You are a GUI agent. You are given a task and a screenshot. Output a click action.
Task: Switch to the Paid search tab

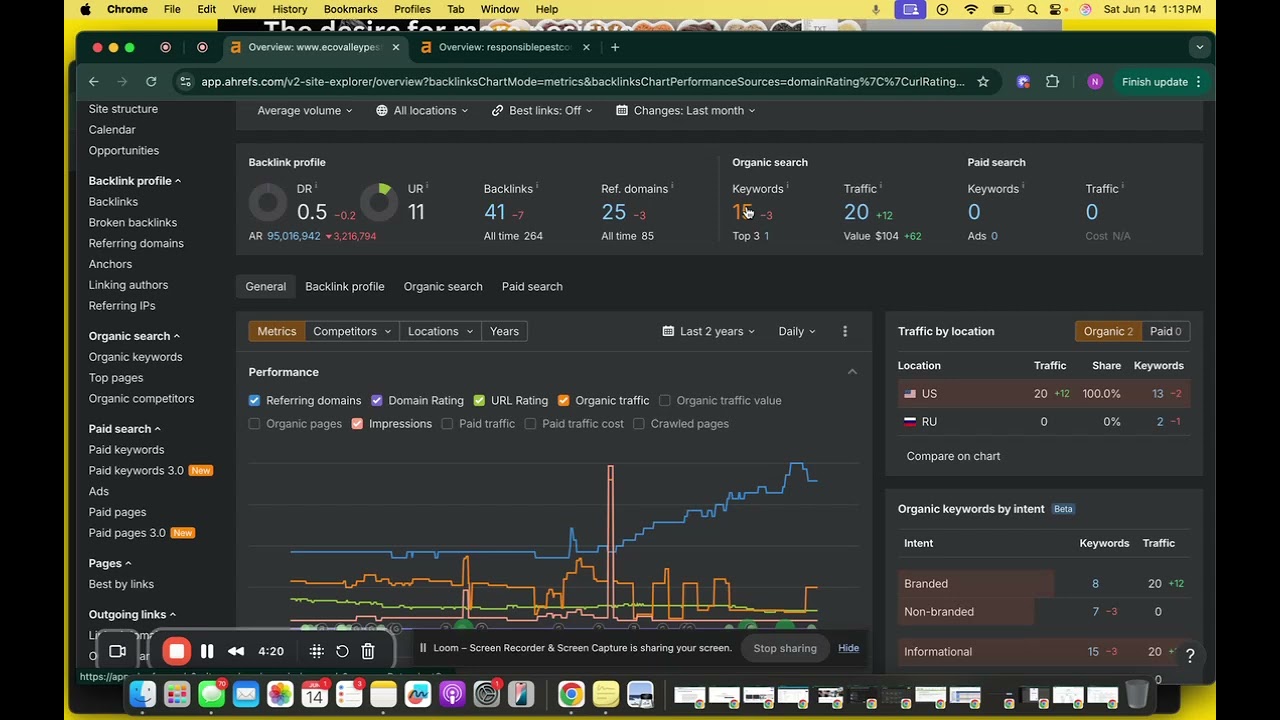tap(532, 287)
